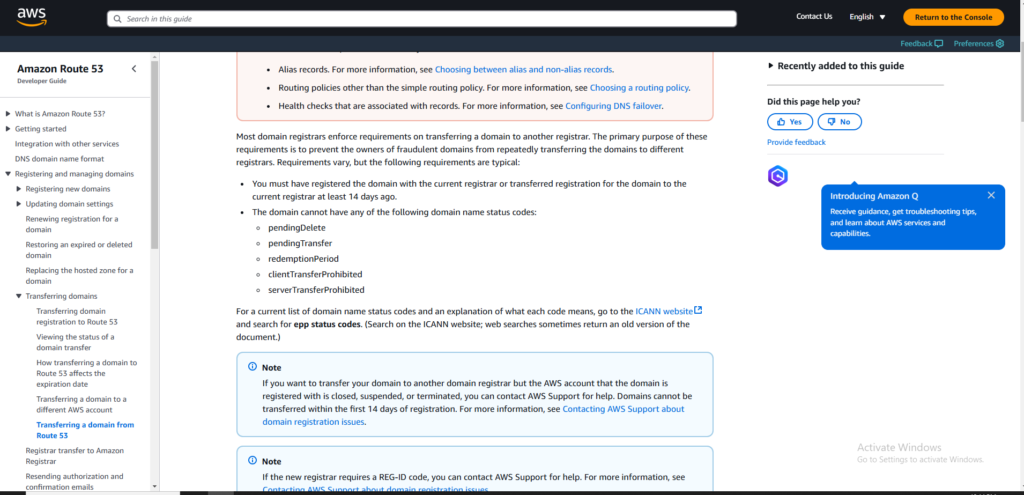The height and width of the screenshot is (495, 1024).
Task: Click the Did this page help you? text
Action: point(814,102)
